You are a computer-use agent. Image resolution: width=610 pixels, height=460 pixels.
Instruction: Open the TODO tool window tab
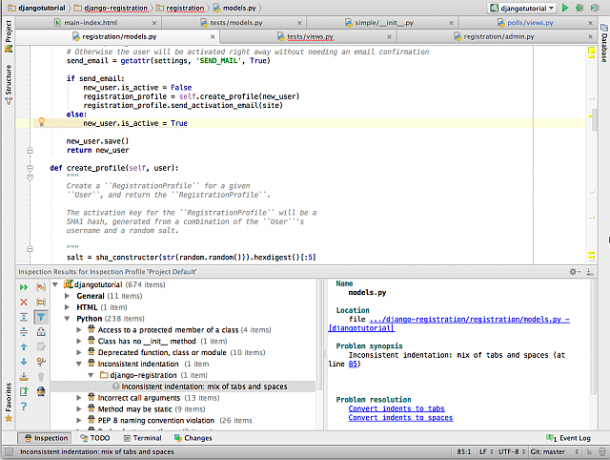(x=95, y=438)
